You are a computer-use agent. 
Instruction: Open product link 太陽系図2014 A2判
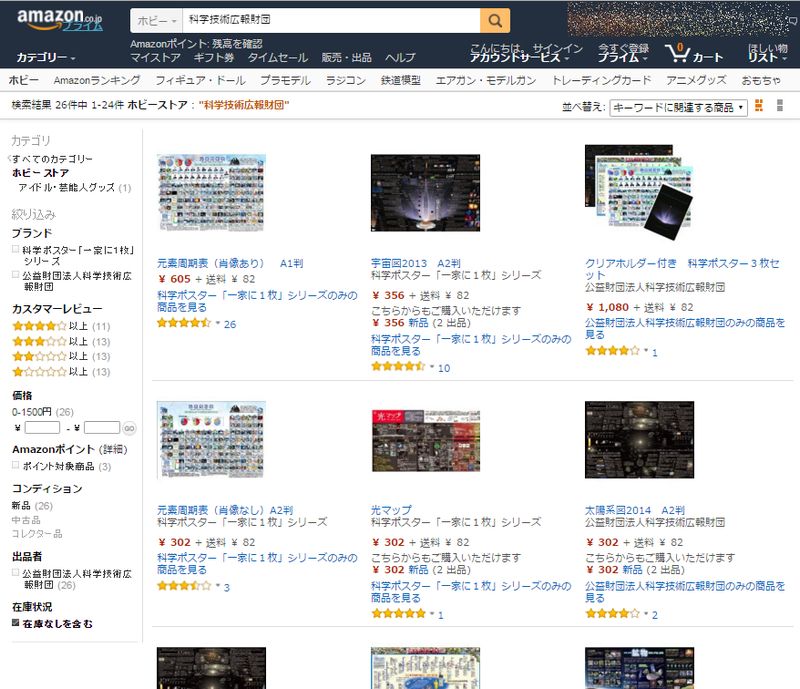[635, 510]
